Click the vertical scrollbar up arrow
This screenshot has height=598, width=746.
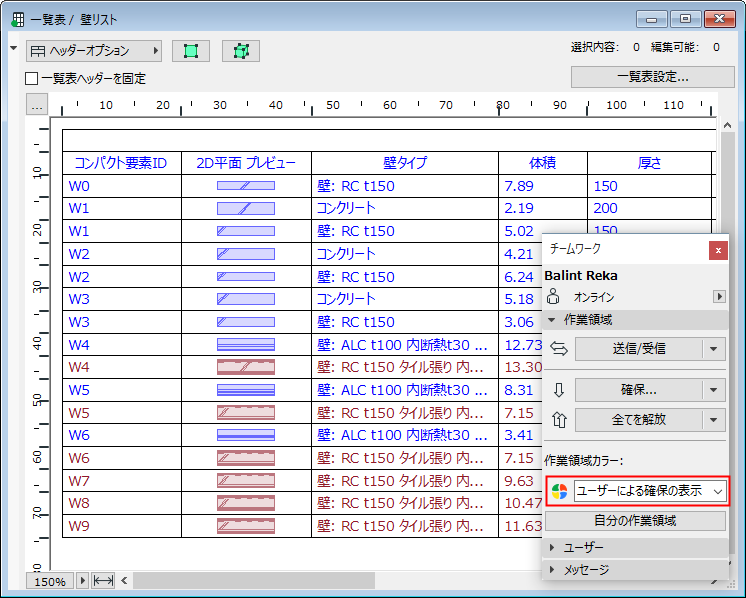click(727, 126)
